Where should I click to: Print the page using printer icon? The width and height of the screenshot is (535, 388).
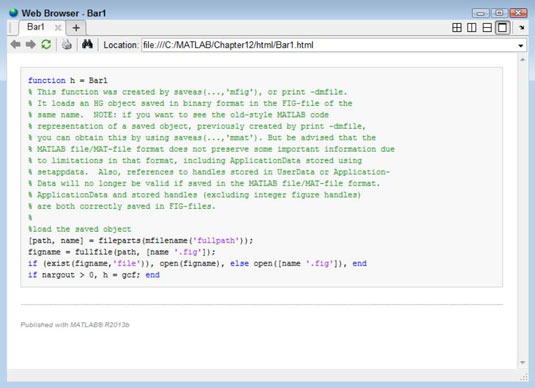[67, 45]
